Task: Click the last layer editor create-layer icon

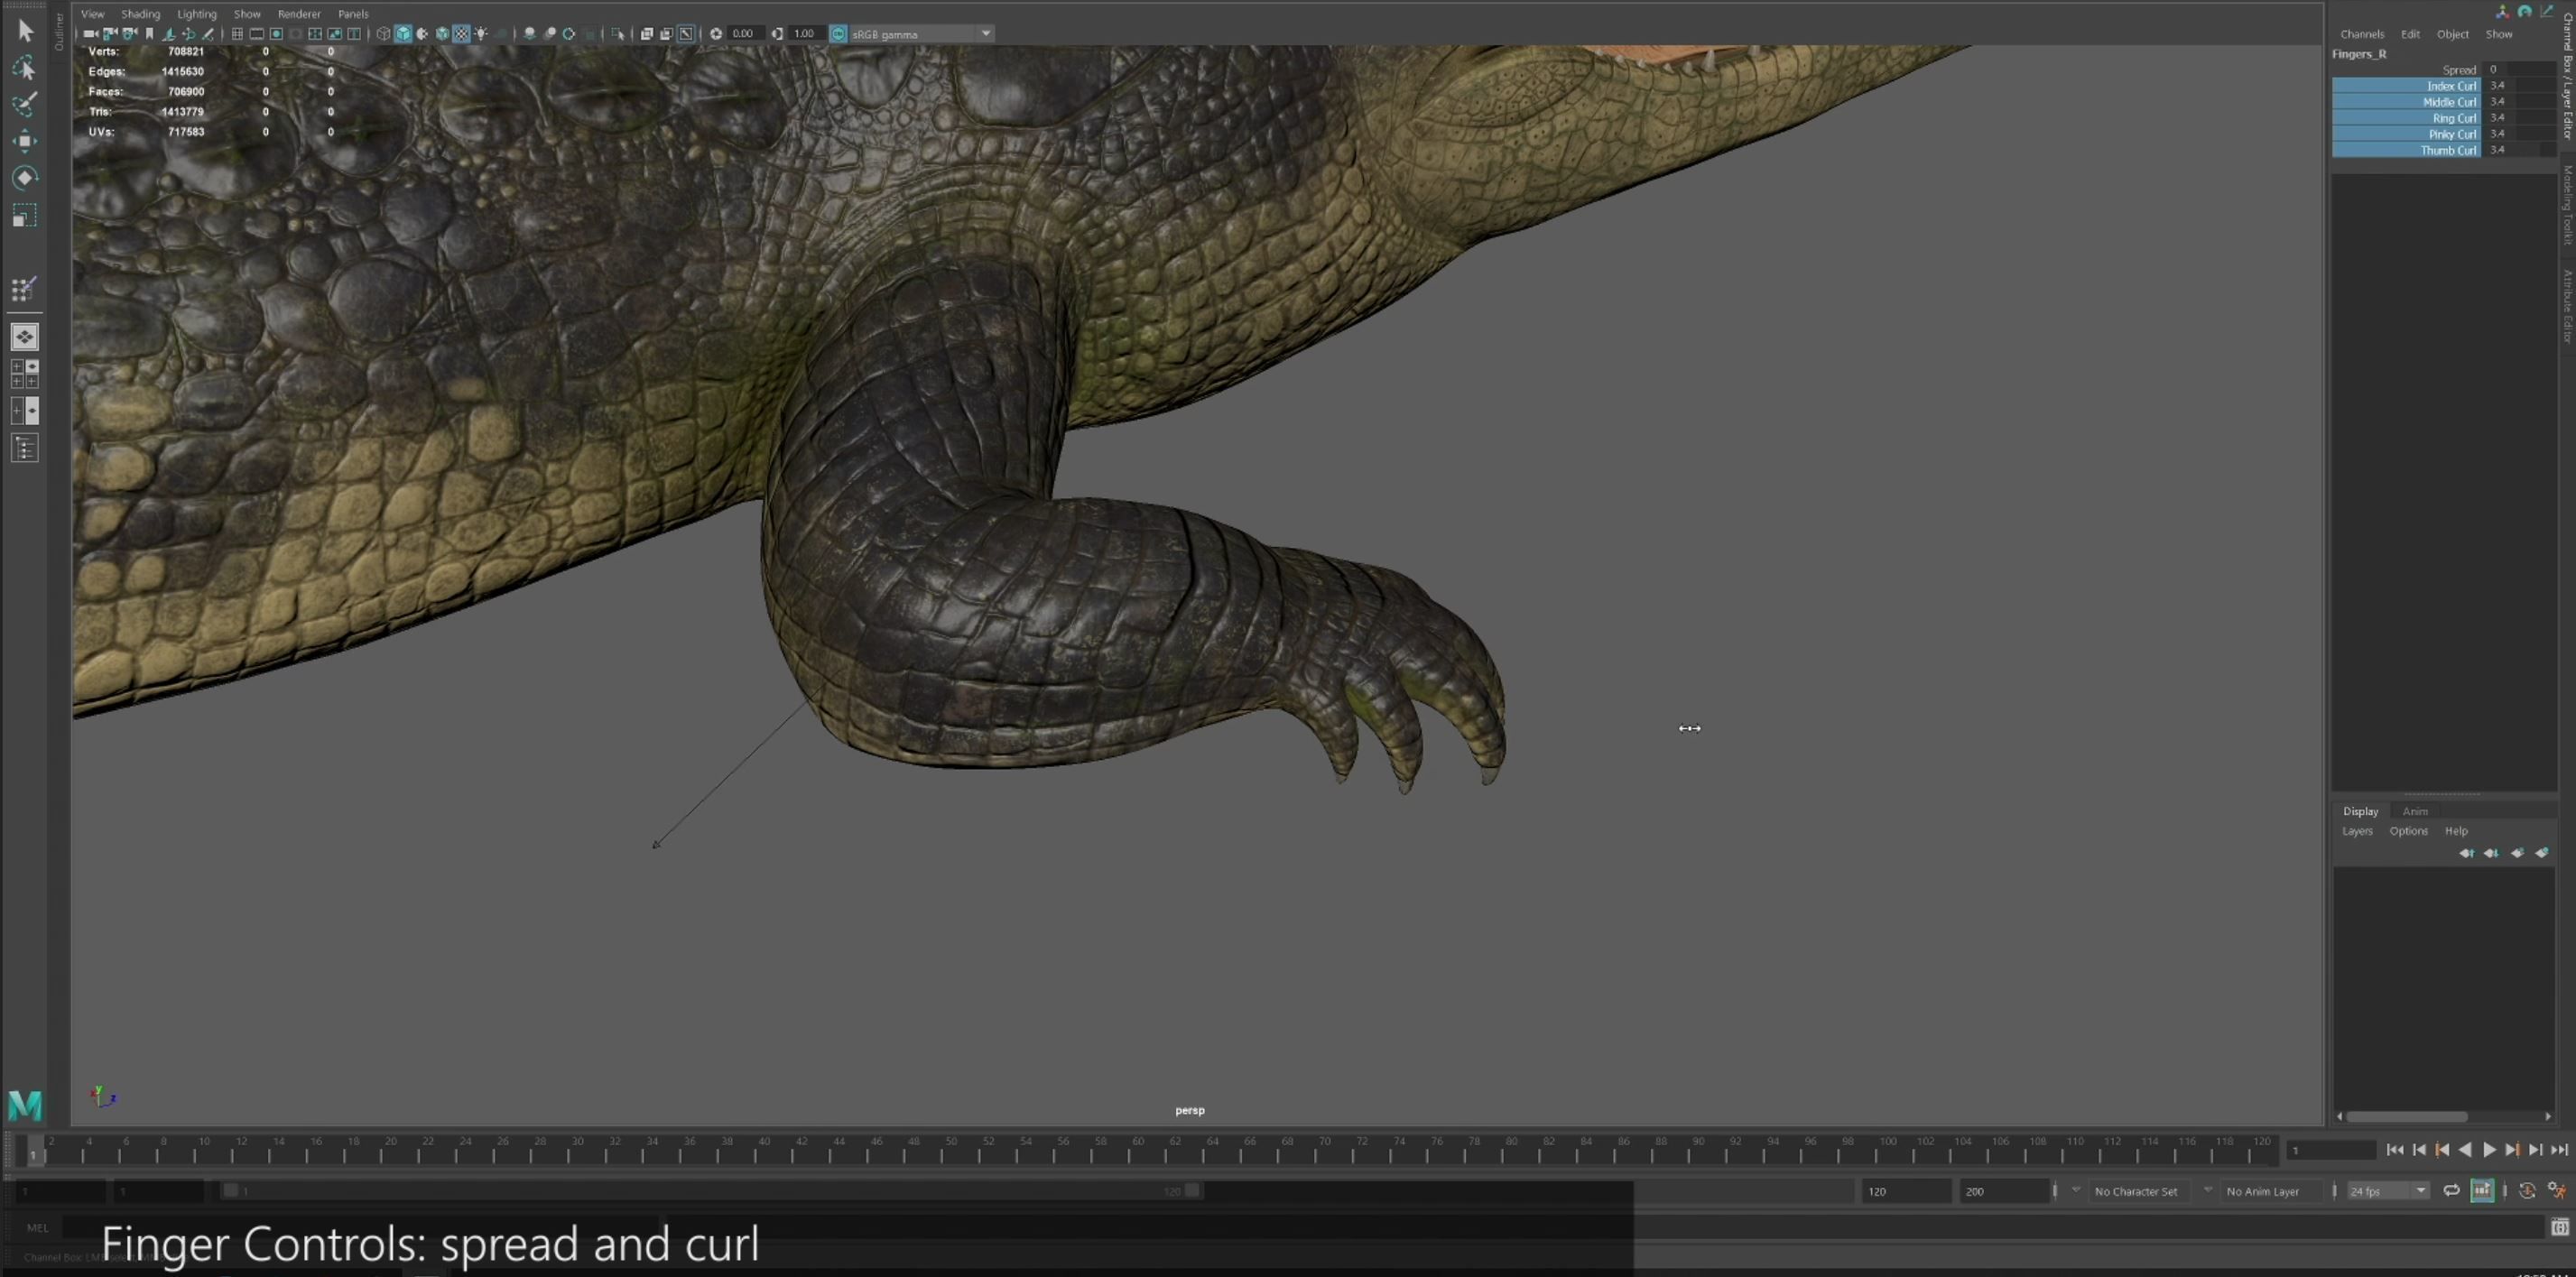Action: coord(2542,853)
